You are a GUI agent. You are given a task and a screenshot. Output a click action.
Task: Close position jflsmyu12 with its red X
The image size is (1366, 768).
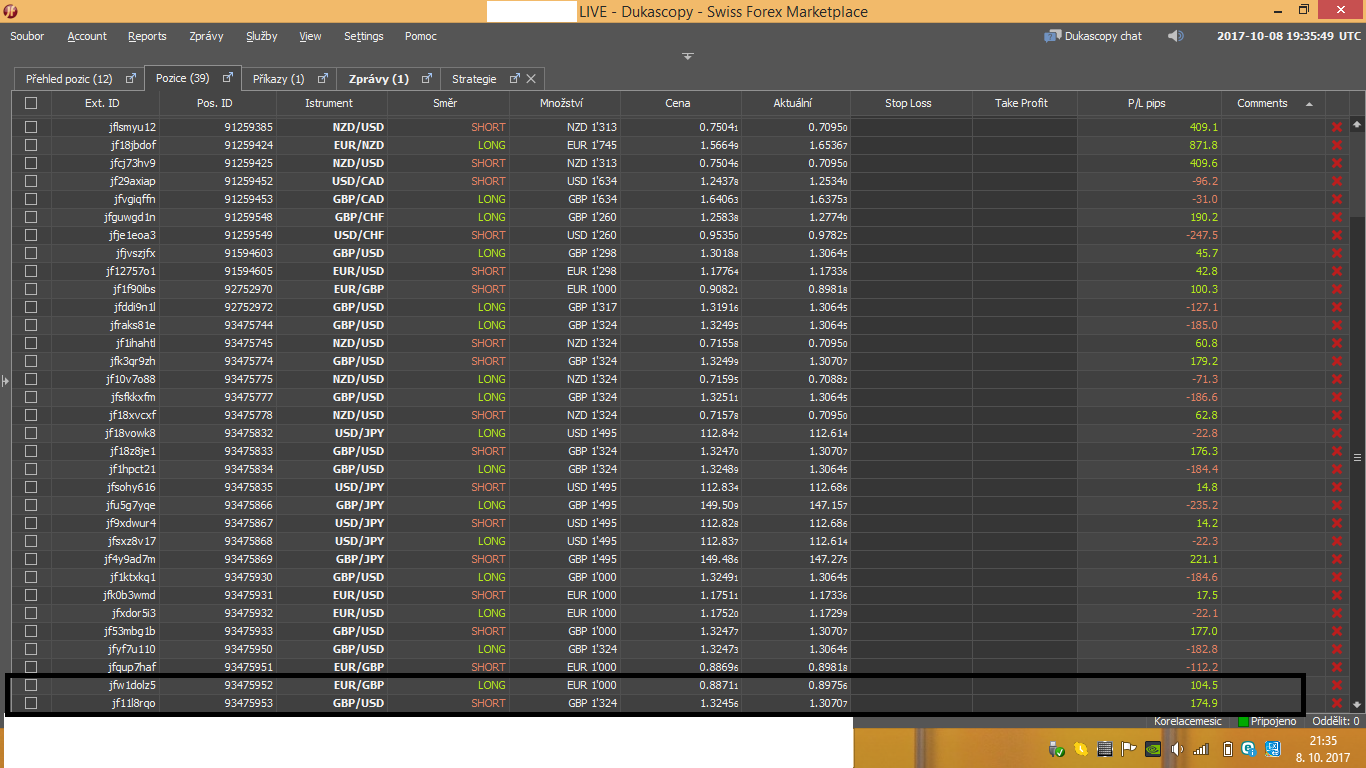pos(1336,127)
